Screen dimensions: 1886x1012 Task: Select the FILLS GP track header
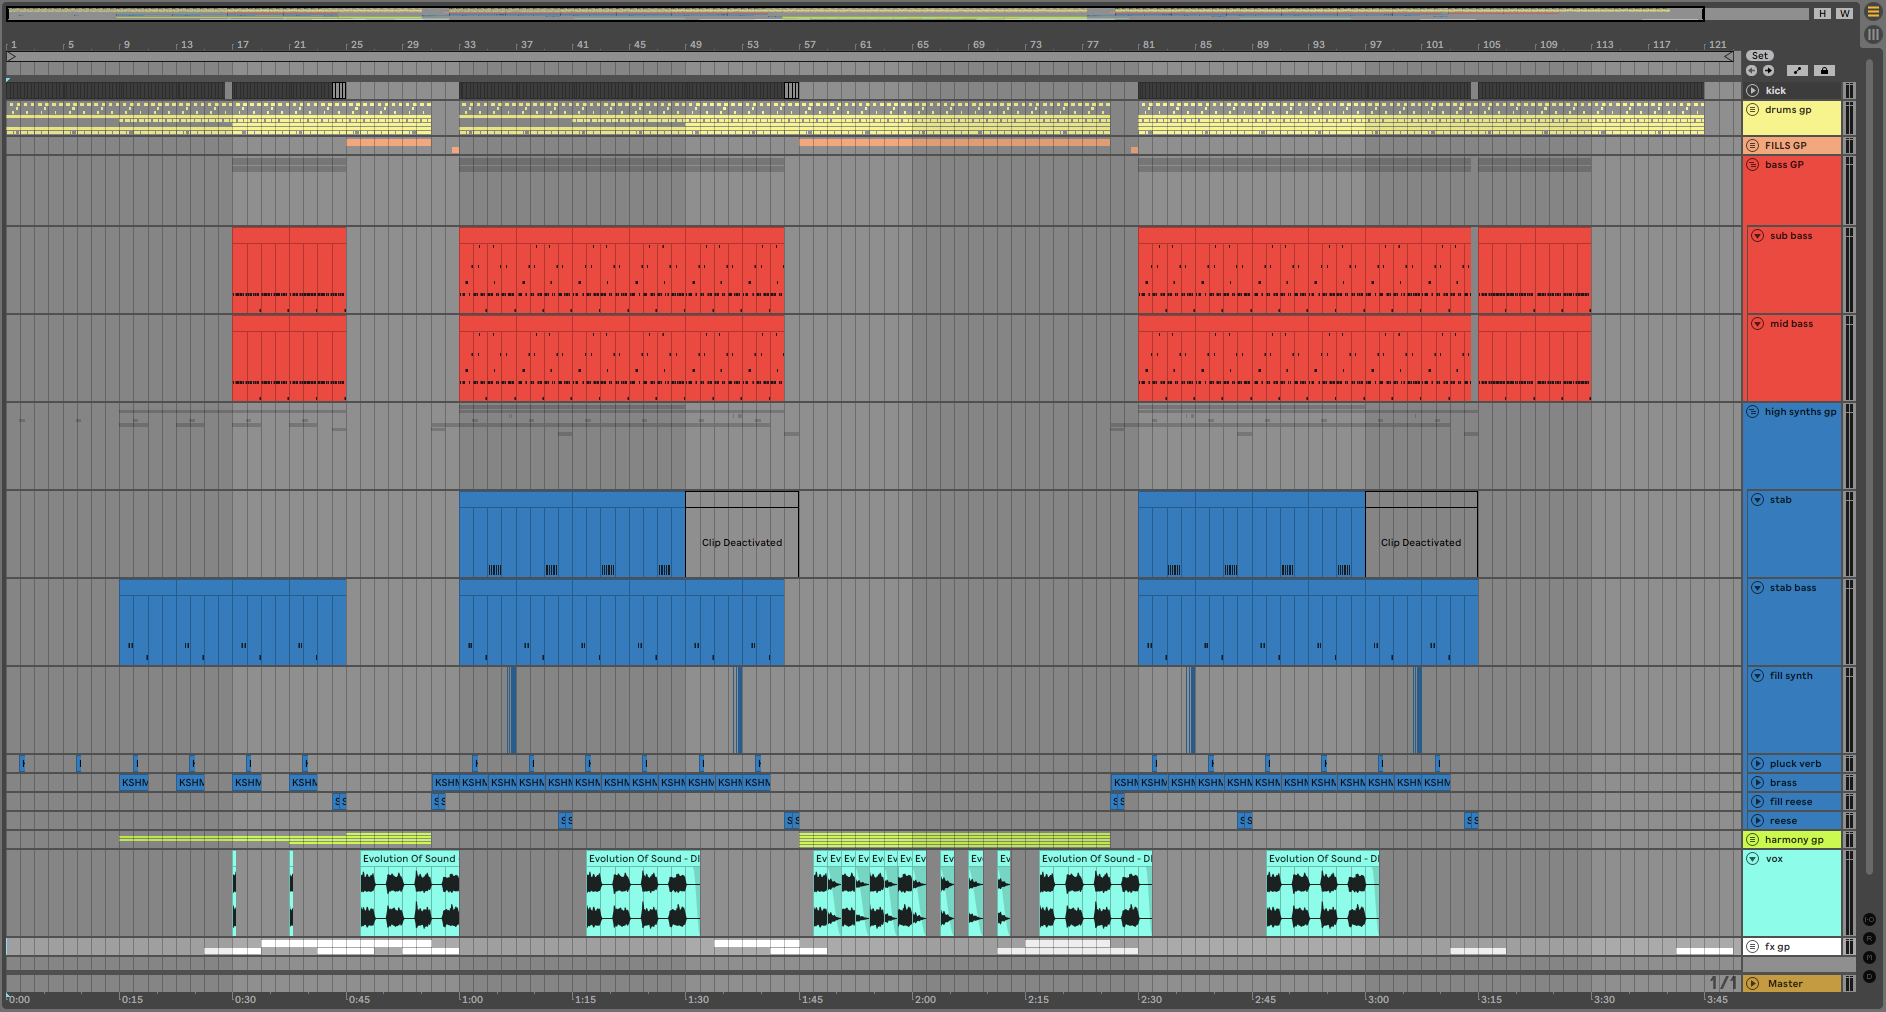(x=1793, y=145)
